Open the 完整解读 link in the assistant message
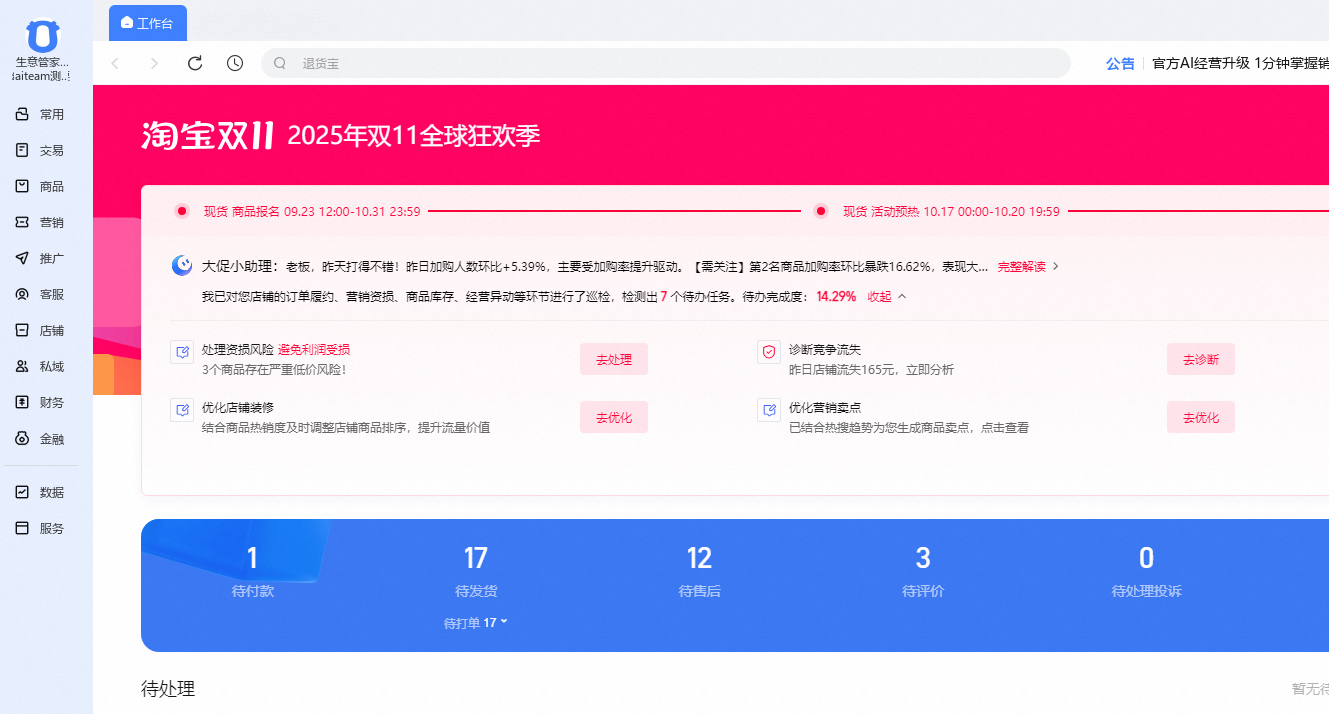The height and width of the screenshot is (714, 1329). click(1021, 266)
